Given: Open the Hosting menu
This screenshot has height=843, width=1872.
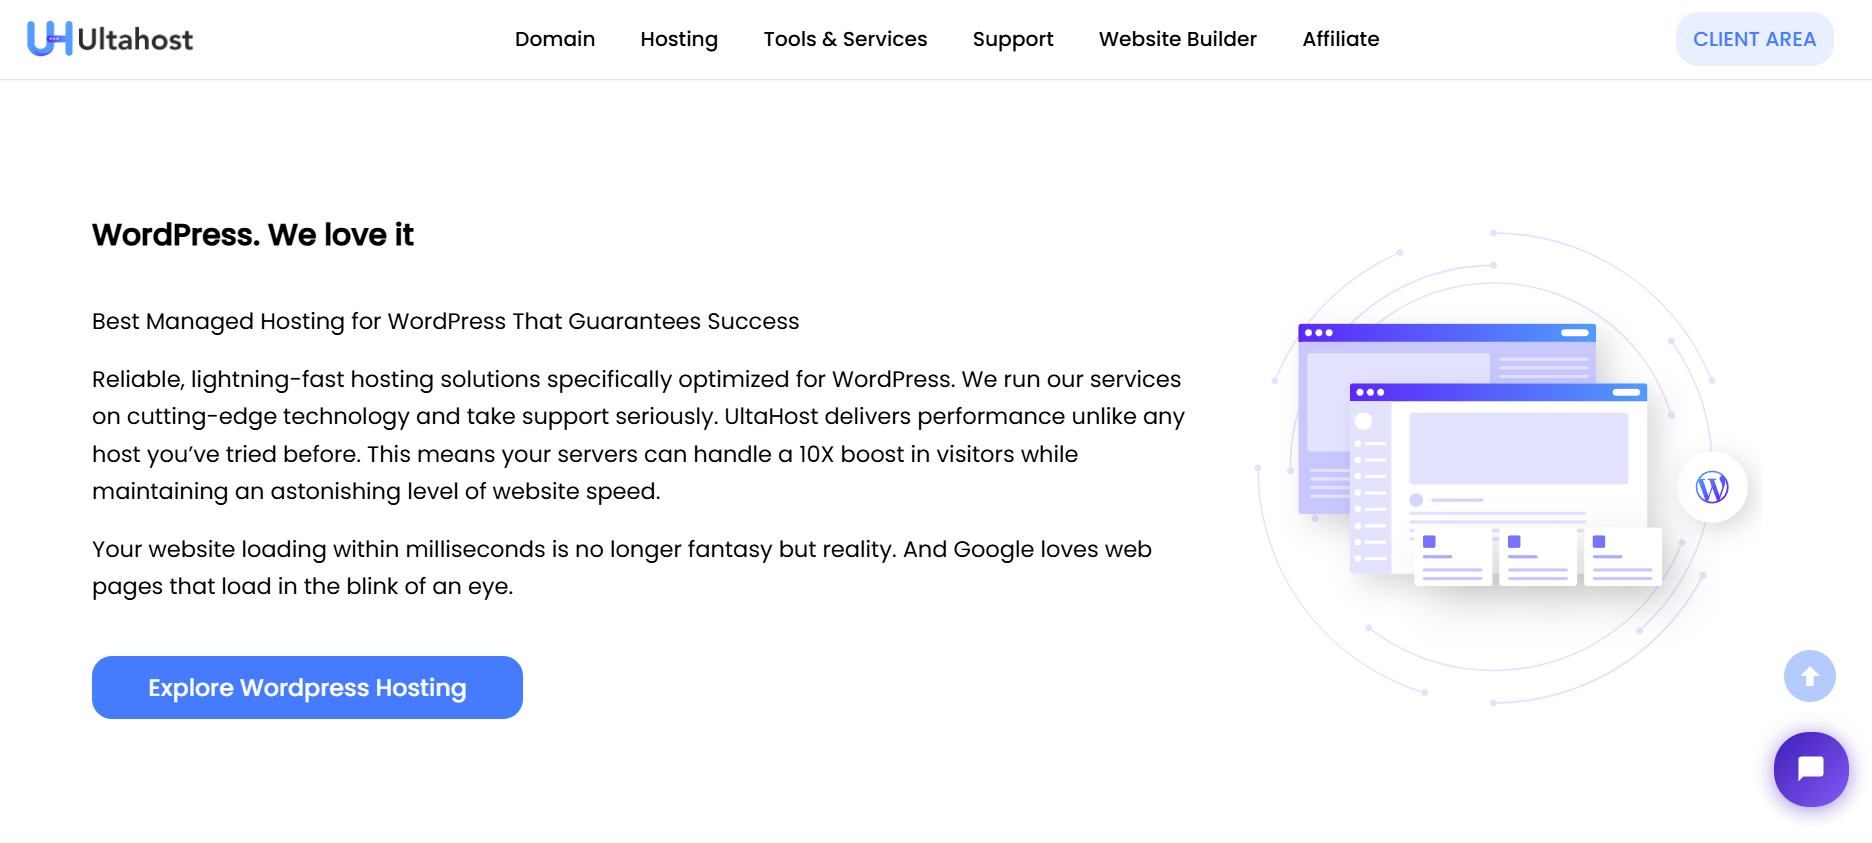Looking at the screenshot, I should (x=679, y=39).
